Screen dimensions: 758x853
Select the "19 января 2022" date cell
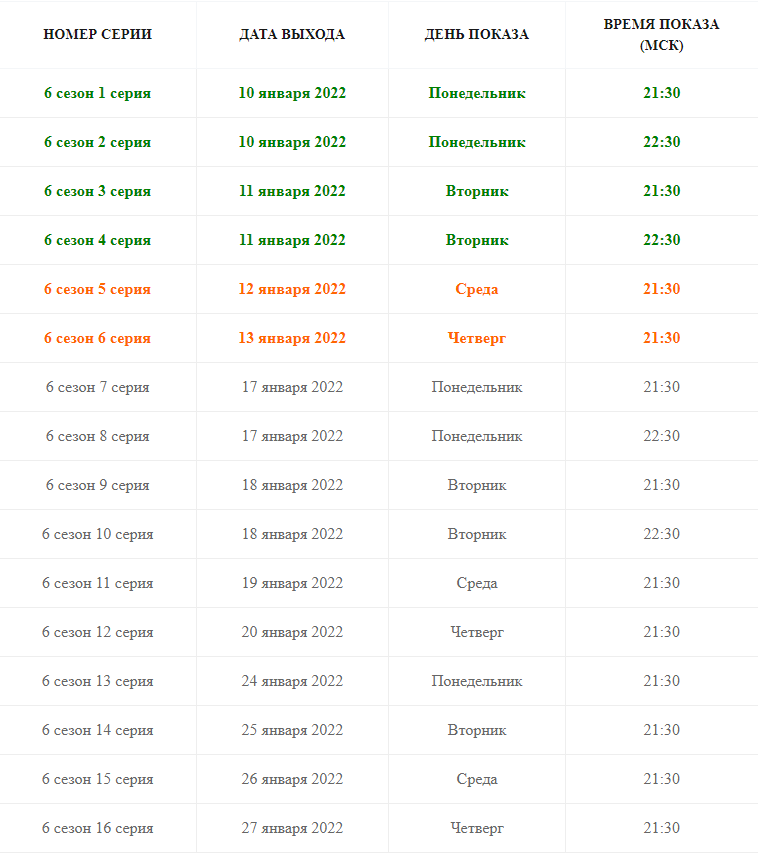(x=292, y=583)
